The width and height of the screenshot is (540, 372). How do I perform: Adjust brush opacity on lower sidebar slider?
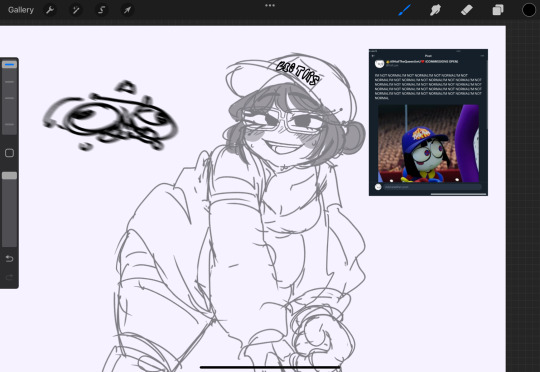pos(9,209)
